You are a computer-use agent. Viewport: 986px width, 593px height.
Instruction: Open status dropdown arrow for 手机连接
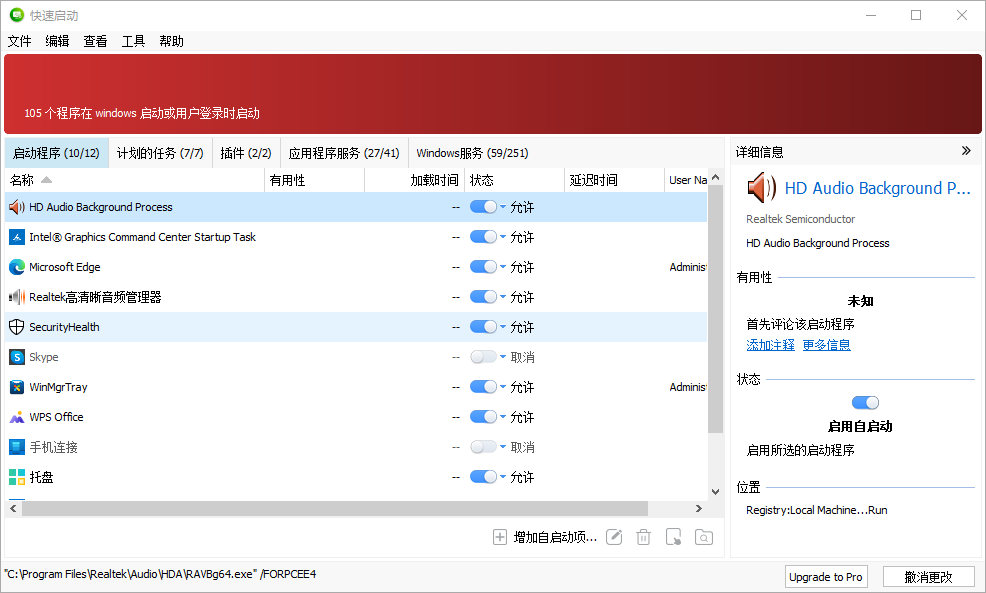(503, 447)
